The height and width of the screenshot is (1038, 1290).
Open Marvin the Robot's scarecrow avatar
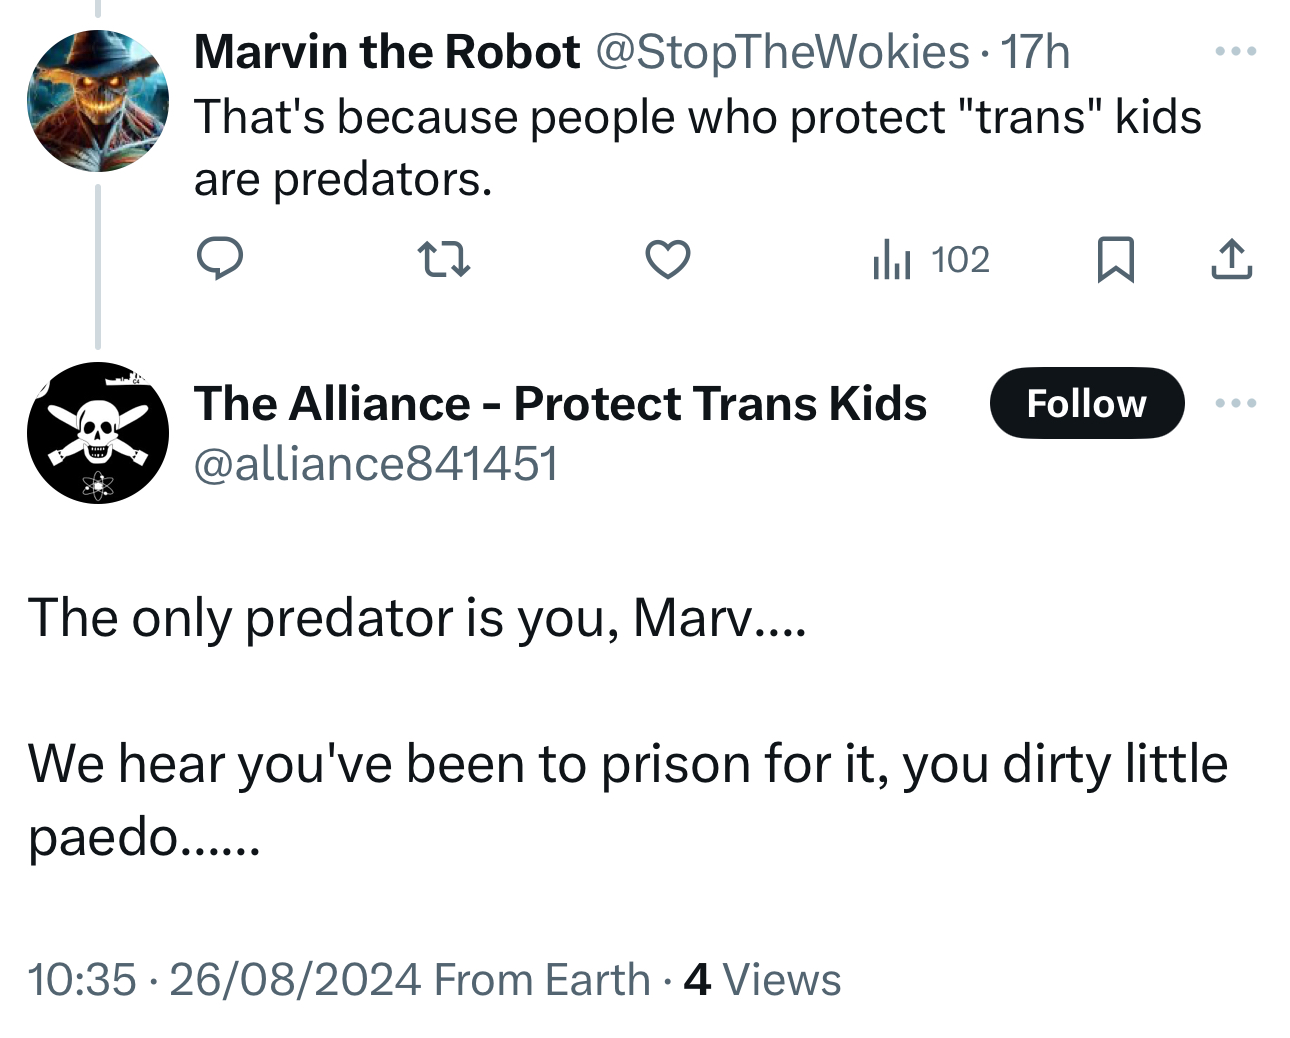point(98,101)
